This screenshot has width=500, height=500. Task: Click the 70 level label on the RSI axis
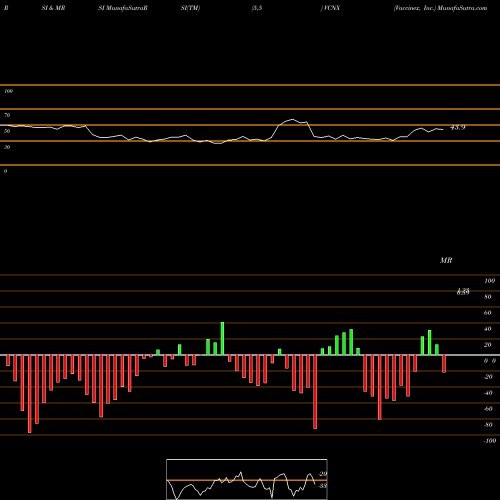7,115
